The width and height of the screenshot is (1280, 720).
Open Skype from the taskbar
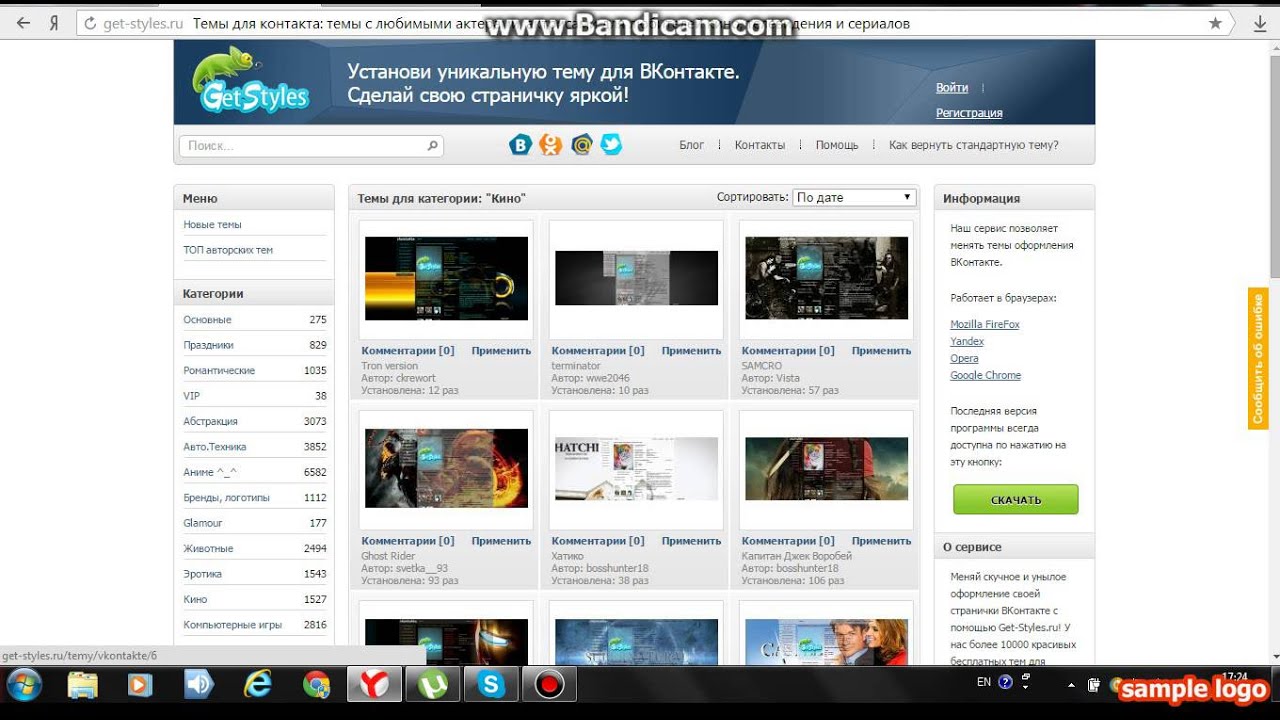tap(491, 685)
